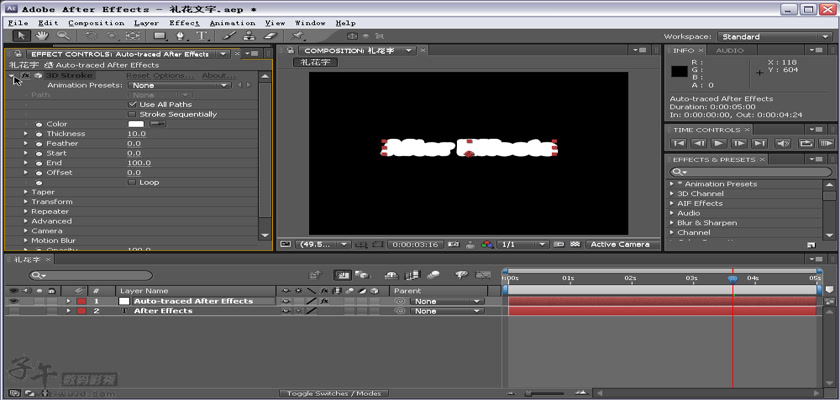The image size is (840, 400).
Task: Switch to the Audio panel tab
Action: (730, 50)
